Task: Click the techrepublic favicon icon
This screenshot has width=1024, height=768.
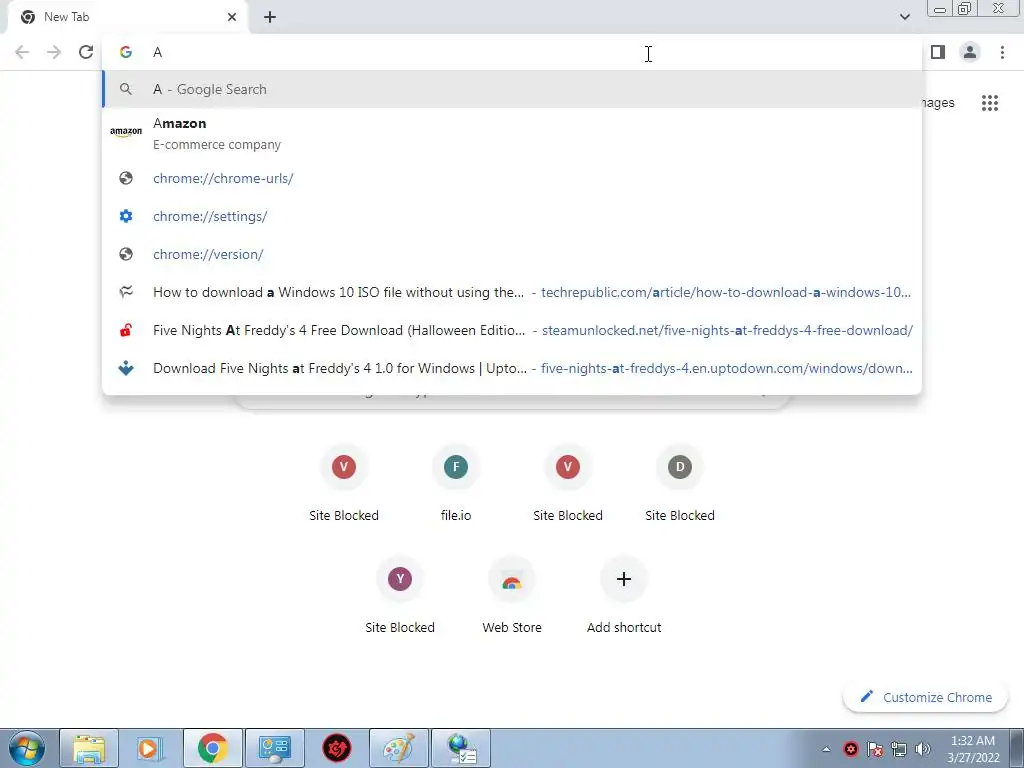Action: tap(126, 292)
